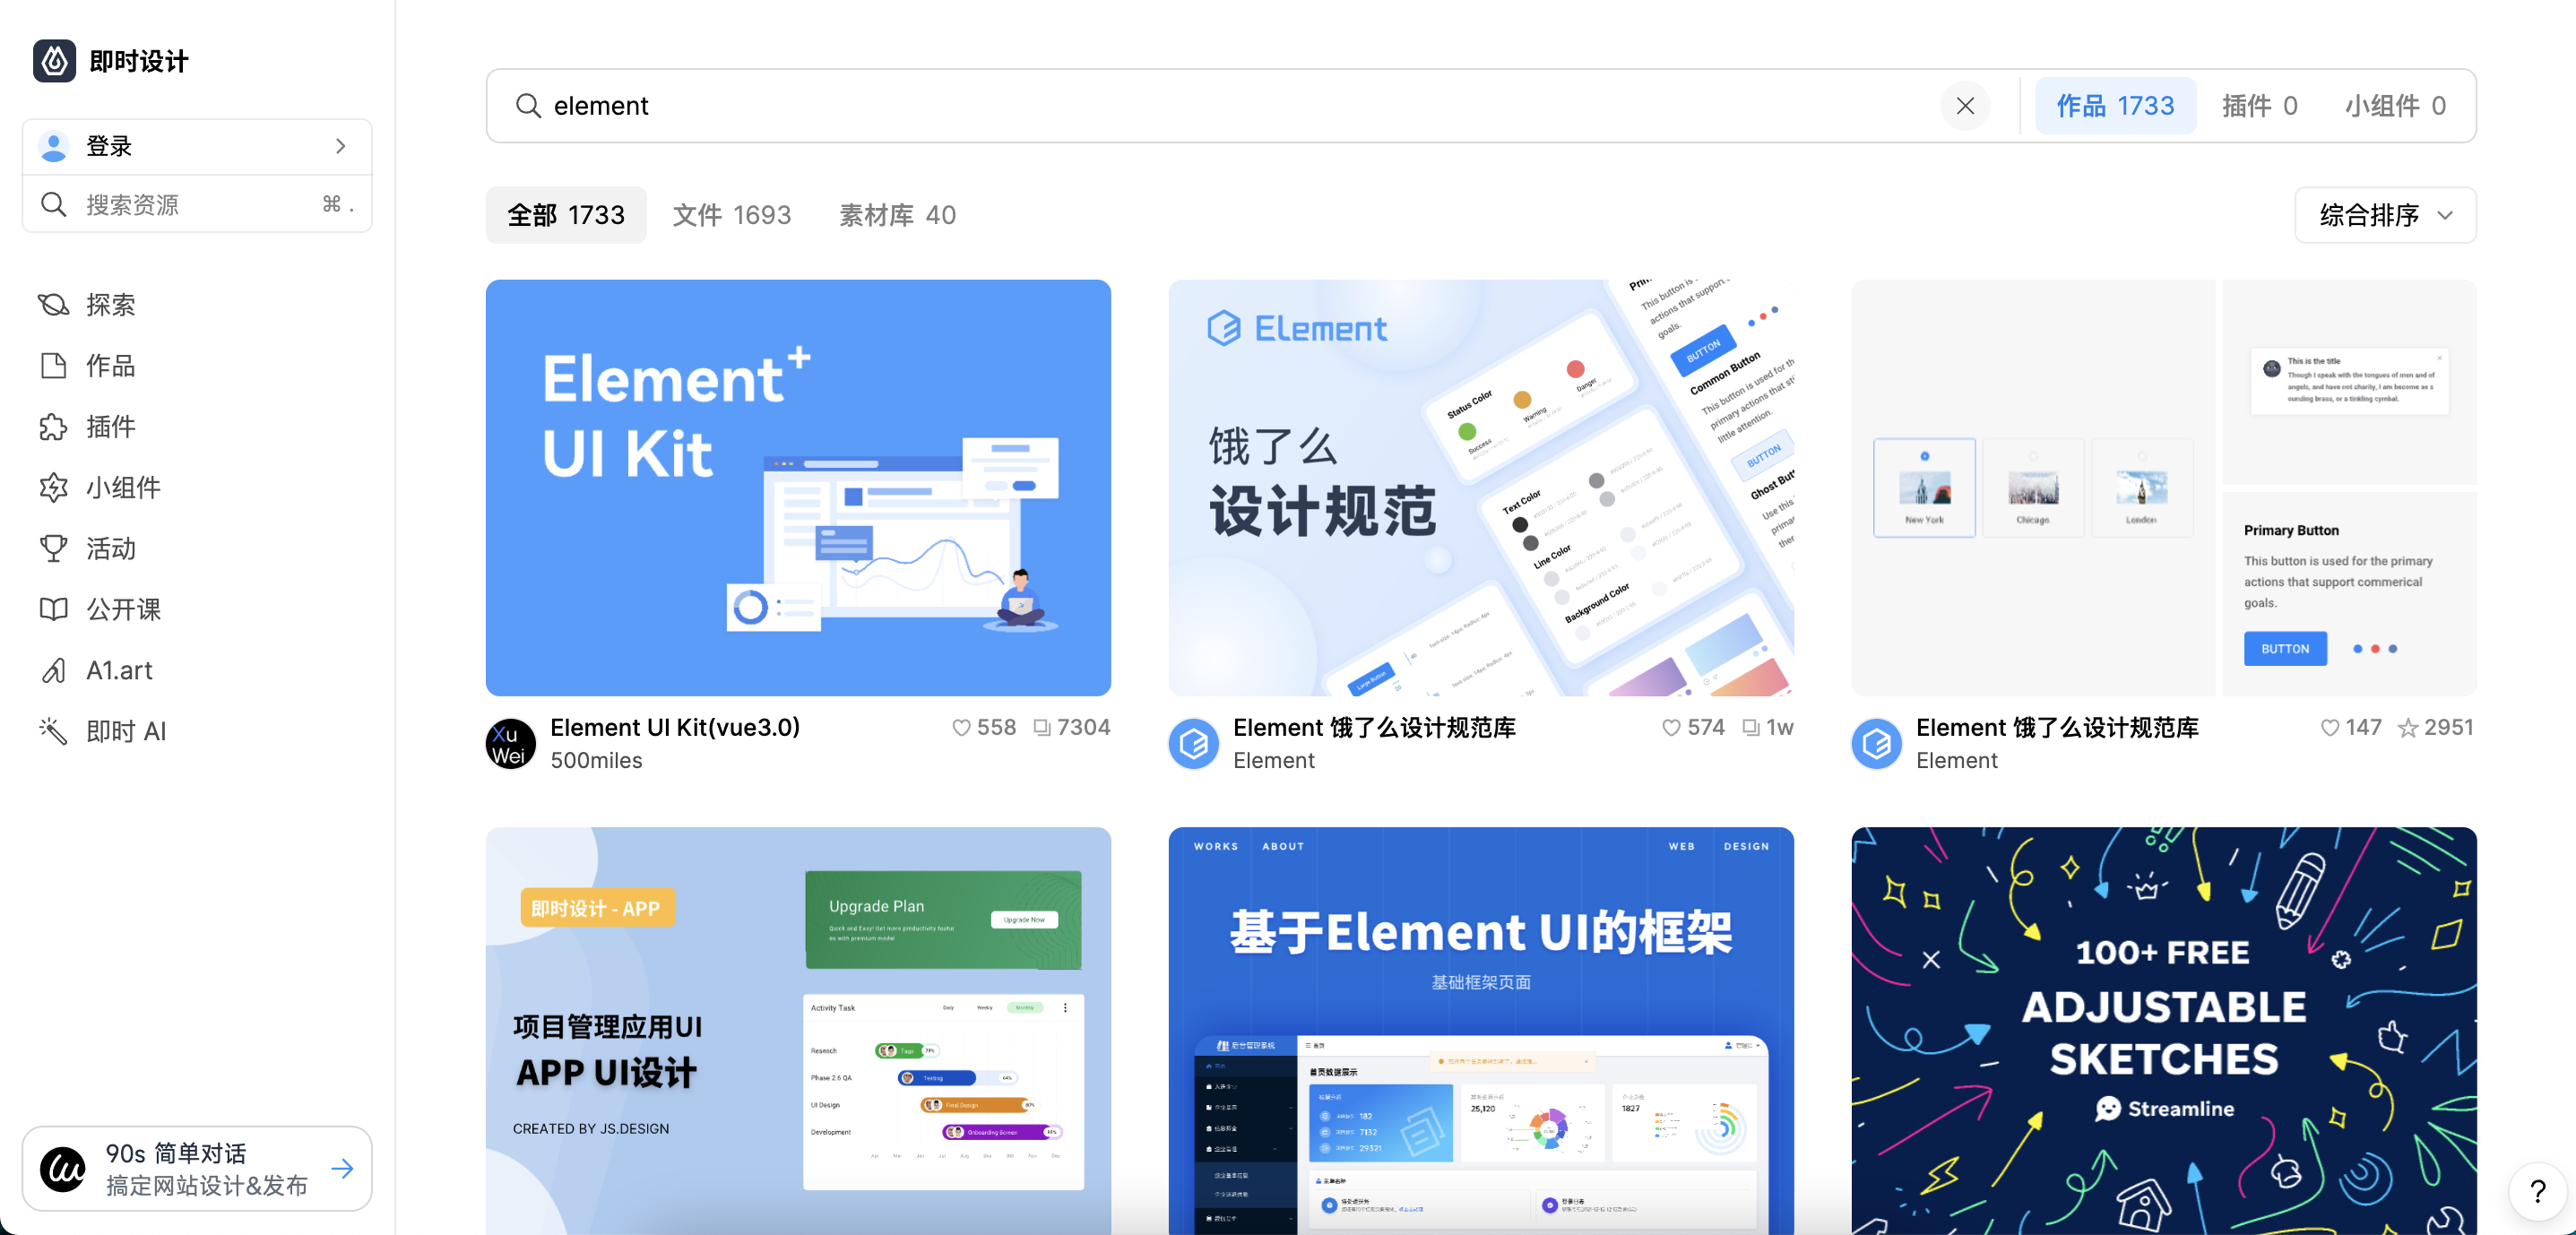
Task: Open the 项目管理应用UI APP thumbnail
Action: [x=798, y=1030]
